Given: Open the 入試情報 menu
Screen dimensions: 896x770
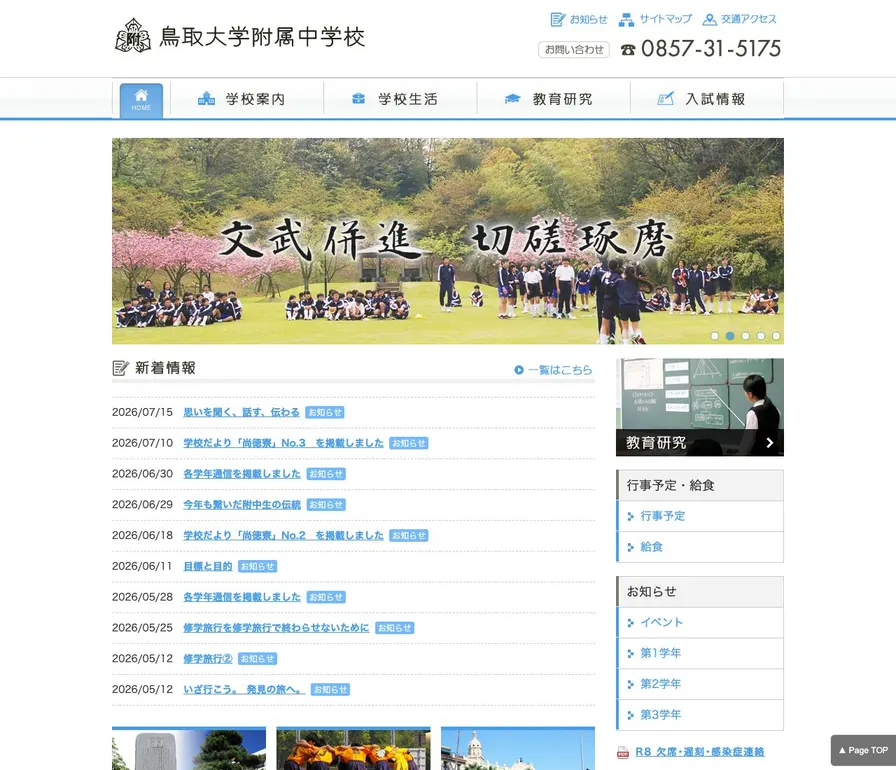Looking at the screenshot, I should pyautogui.click(x=706, y=99).
